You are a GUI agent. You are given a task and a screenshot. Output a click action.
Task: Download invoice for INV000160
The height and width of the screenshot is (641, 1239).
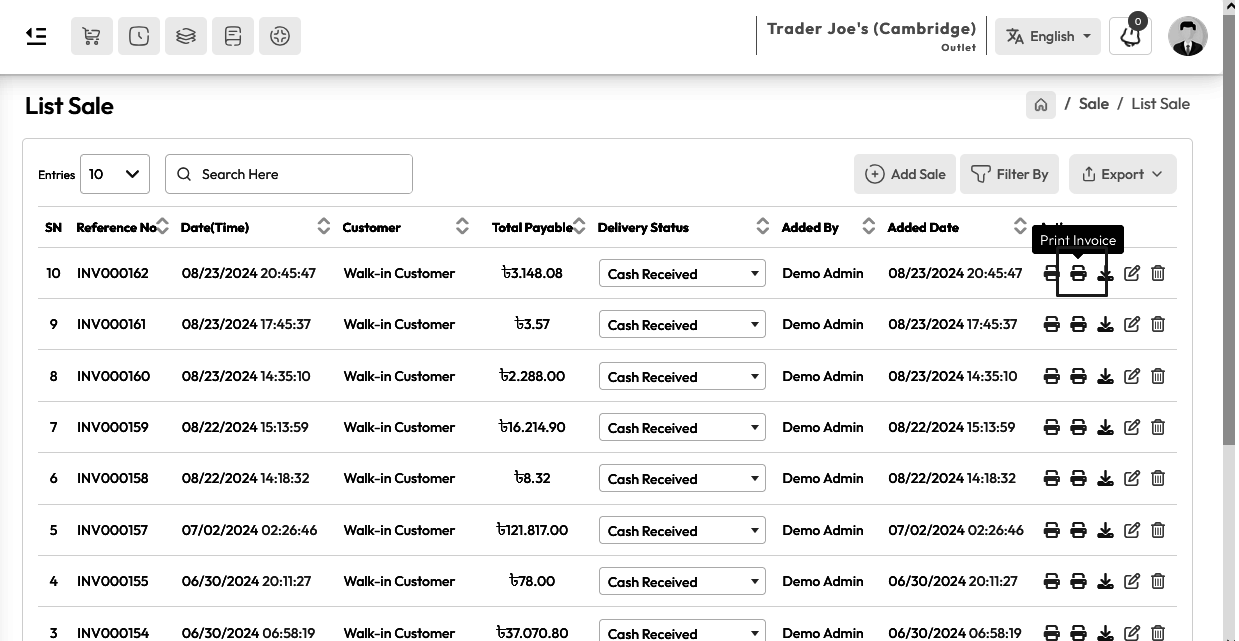click(1105, 376)
